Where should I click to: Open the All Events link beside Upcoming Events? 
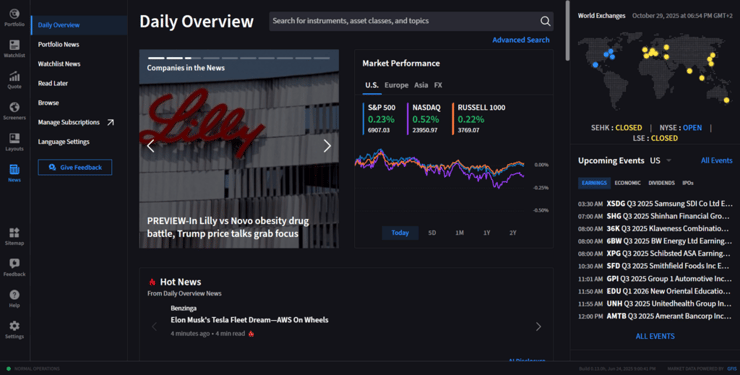click(x=716, y=161)
